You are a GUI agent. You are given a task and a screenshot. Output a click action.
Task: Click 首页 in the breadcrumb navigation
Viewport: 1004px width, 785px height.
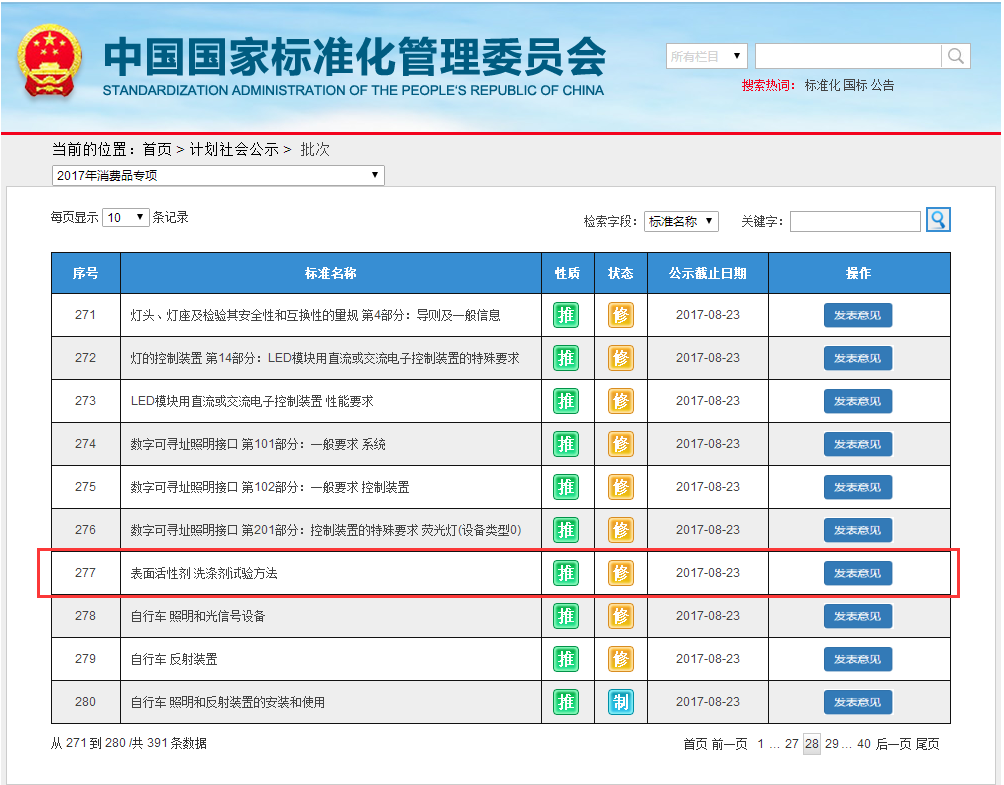click(157, 149)
